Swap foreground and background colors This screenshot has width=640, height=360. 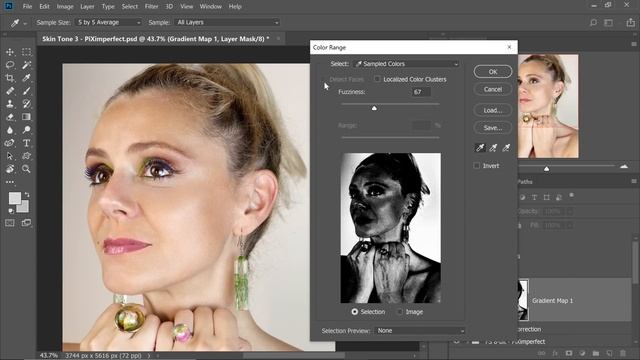[27, 194]
